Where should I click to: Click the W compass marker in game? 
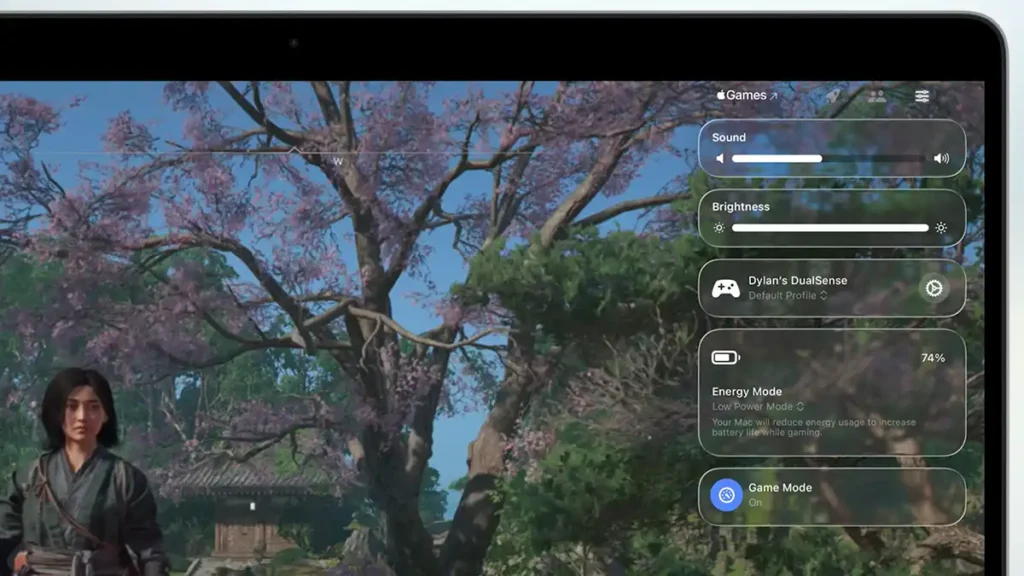(x=338, y=161)
